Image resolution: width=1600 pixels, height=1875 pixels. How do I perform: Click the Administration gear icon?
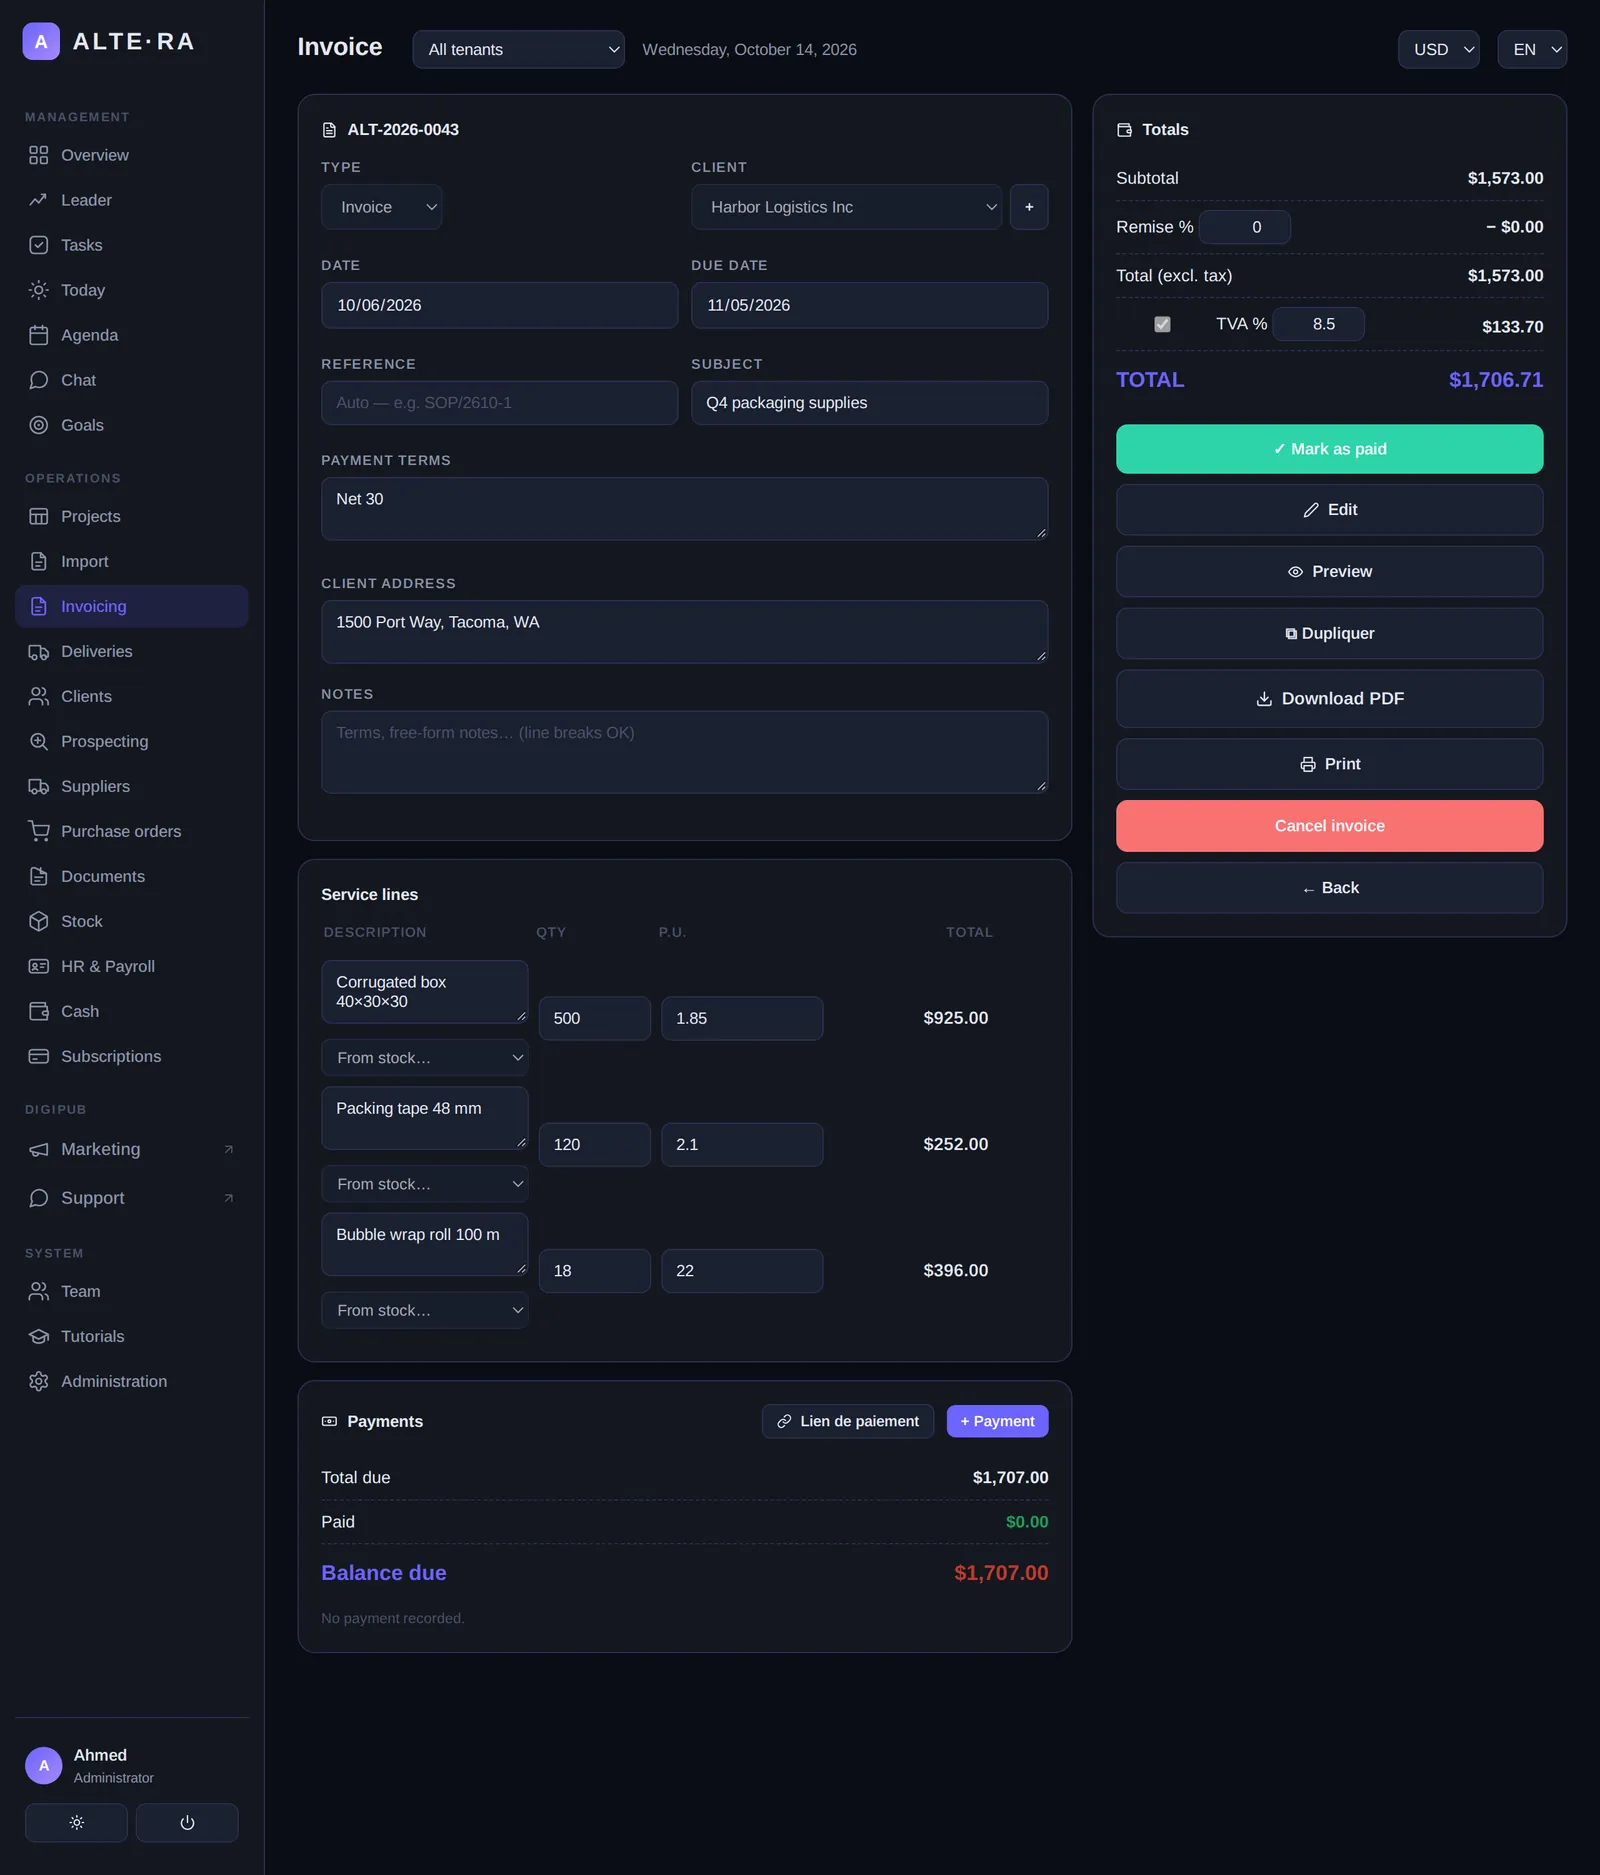pos(38,1381)
